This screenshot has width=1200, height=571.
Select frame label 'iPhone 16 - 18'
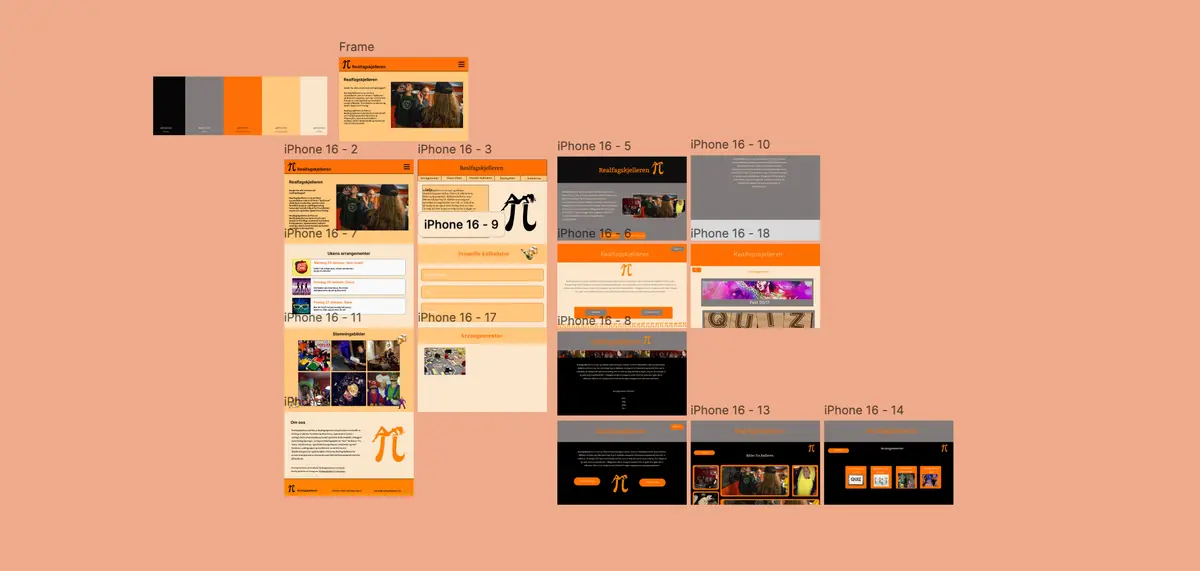click(730, 233)
